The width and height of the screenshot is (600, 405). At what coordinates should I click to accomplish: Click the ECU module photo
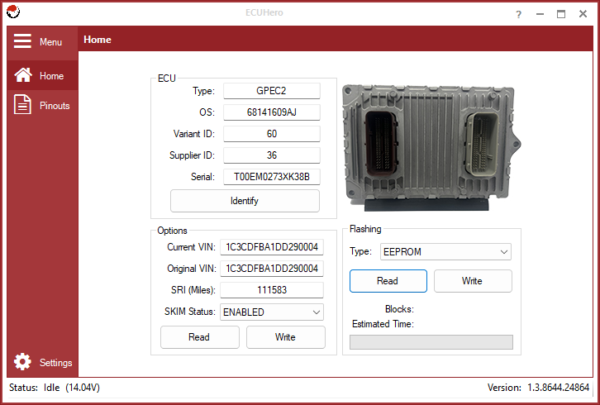tap(432, 147)
